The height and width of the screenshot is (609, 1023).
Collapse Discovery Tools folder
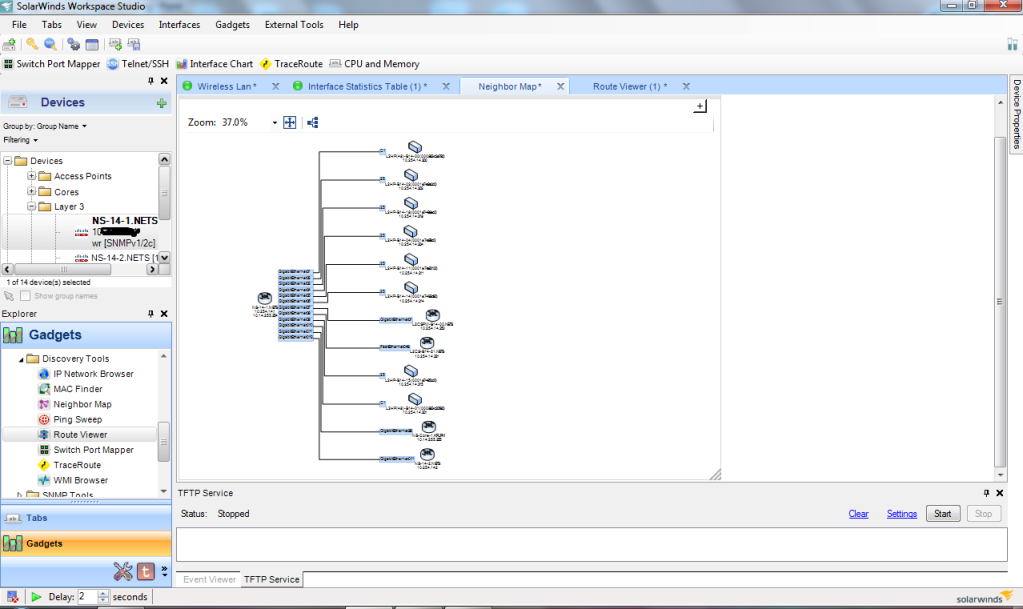(21, 359)
